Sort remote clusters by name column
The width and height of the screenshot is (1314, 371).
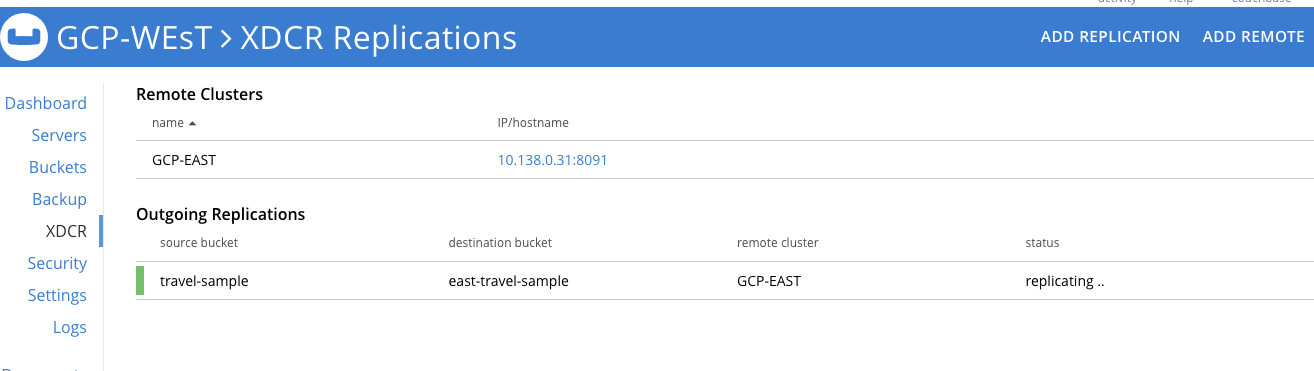pyautogui.click(x=168, y=123)
